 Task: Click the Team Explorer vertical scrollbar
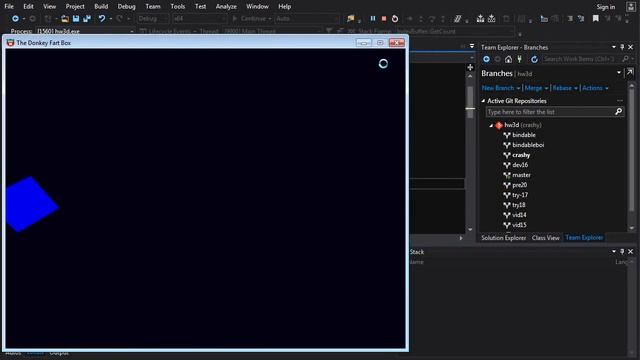(631, 156)
